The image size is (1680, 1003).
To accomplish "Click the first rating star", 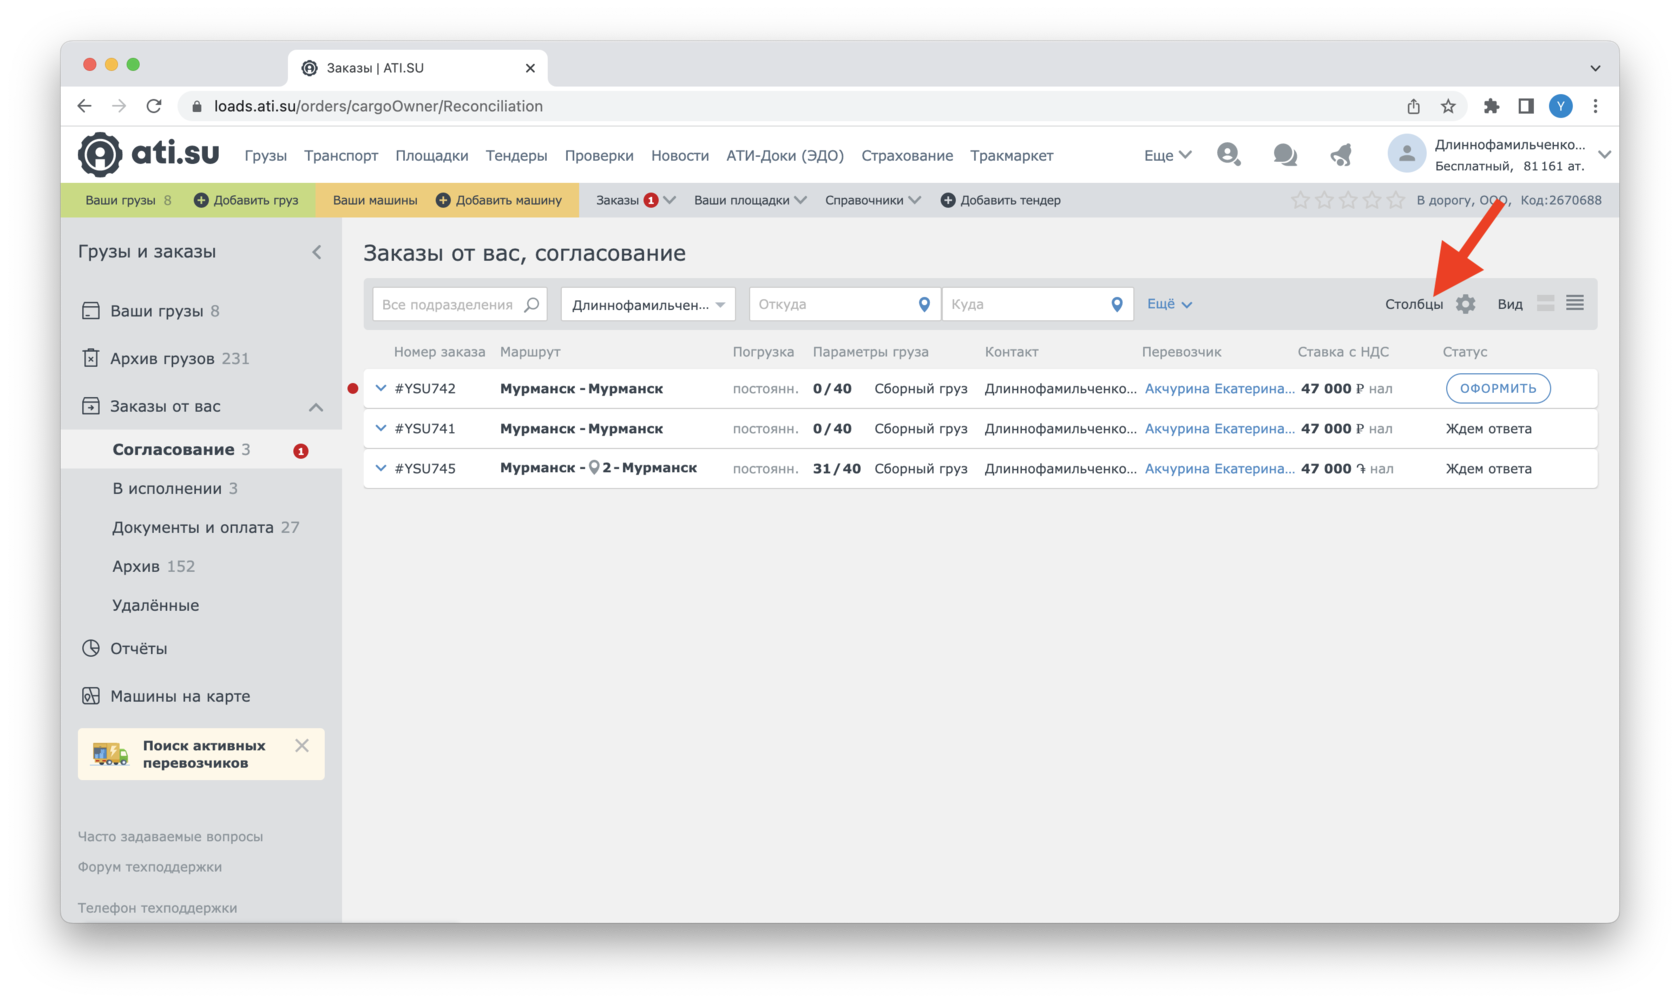I will (x=1300, y=200).
